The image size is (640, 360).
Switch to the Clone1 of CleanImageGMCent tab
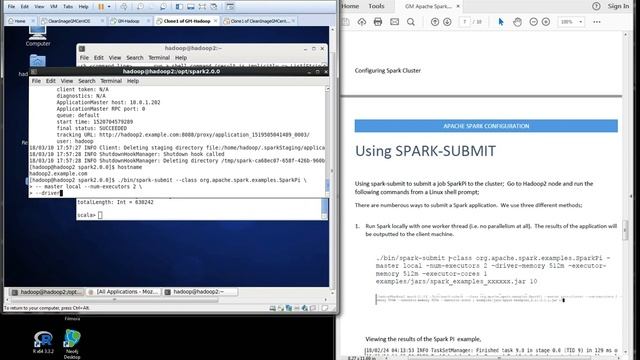[x=259, y=21]
